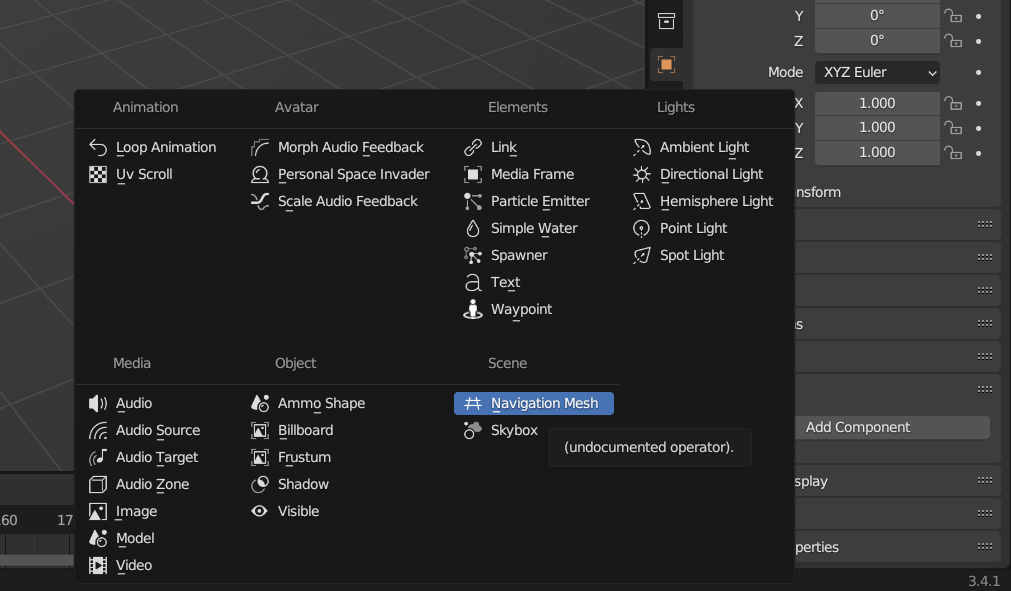Click the Audio speaker icon
This screenshot has height=591, width=1011.
(x=98, y=403)
